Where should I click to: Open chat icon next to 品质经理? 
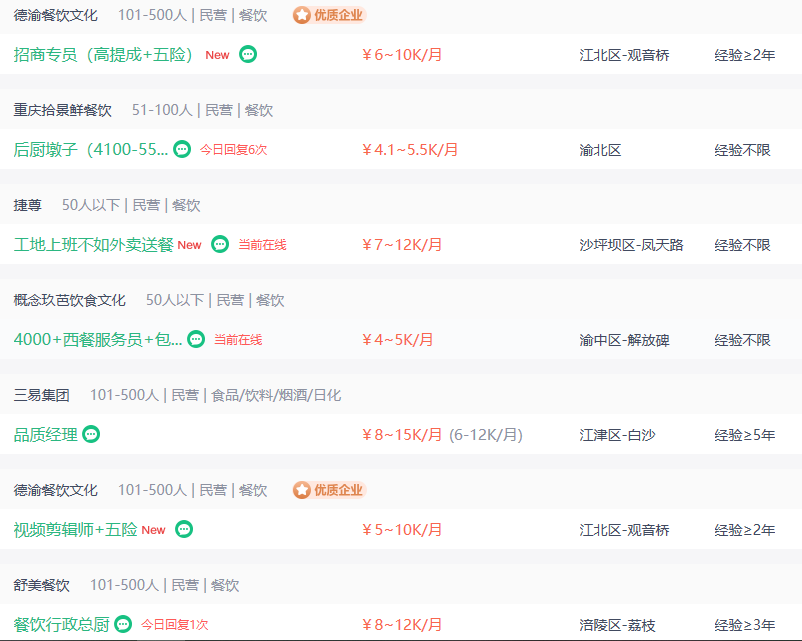click(x=91, y=434)
